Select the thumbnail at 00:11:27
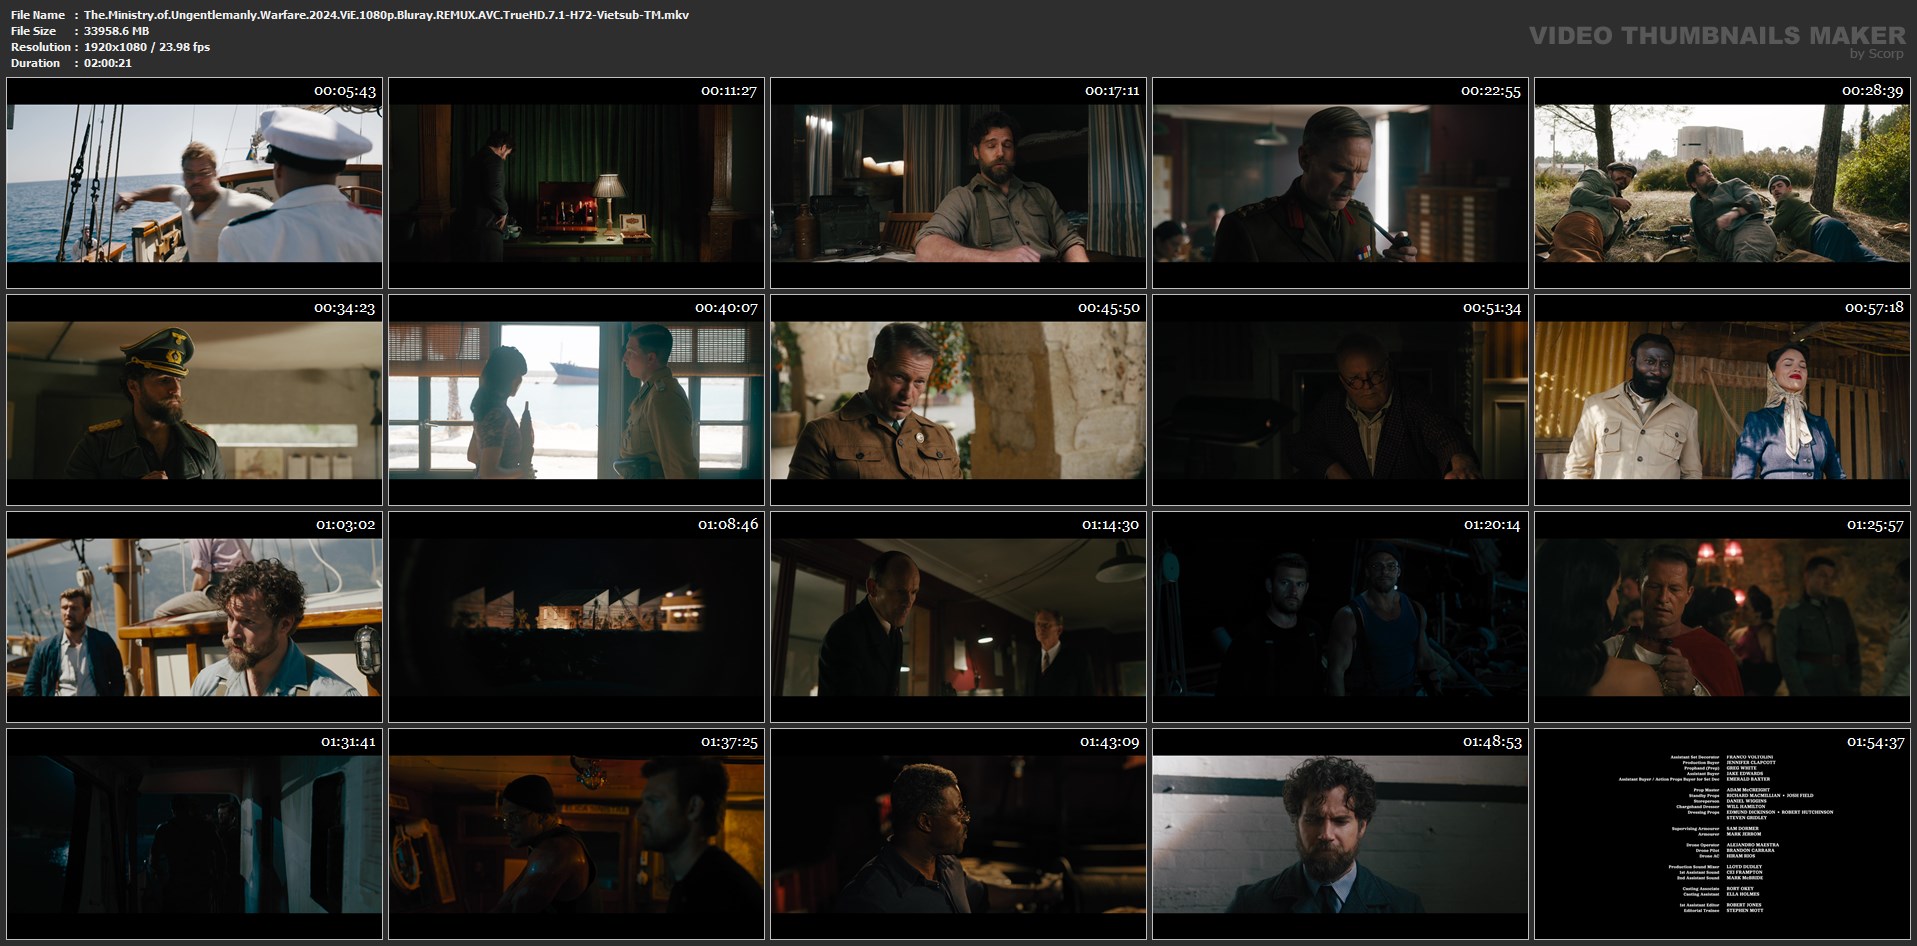Viewport: 1917px width, 946px height. pos(576,183)
